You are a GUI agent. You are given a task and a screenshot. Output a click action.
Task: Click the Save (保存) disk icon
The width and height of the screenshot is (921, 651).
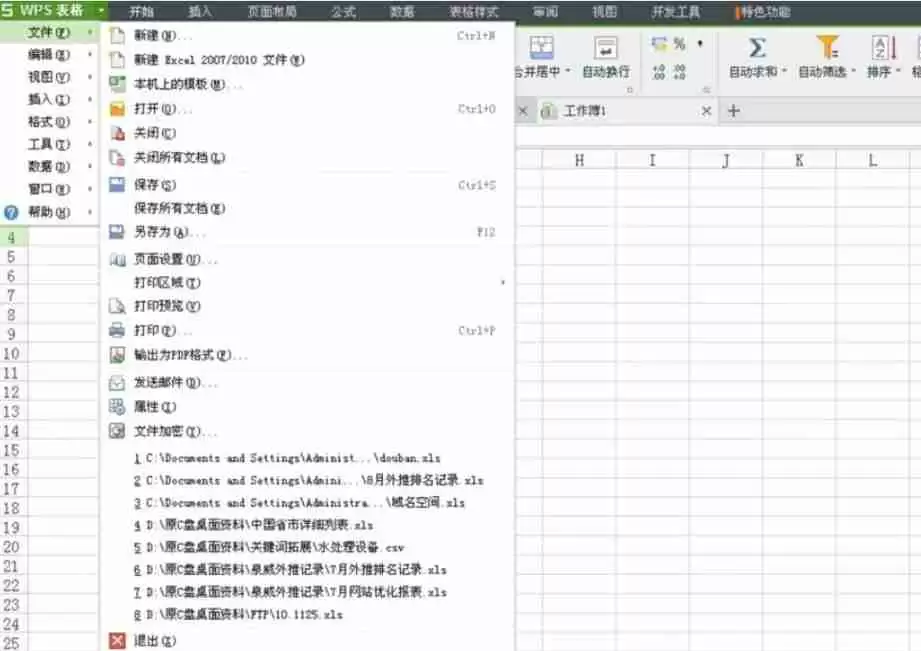[116, 184]
